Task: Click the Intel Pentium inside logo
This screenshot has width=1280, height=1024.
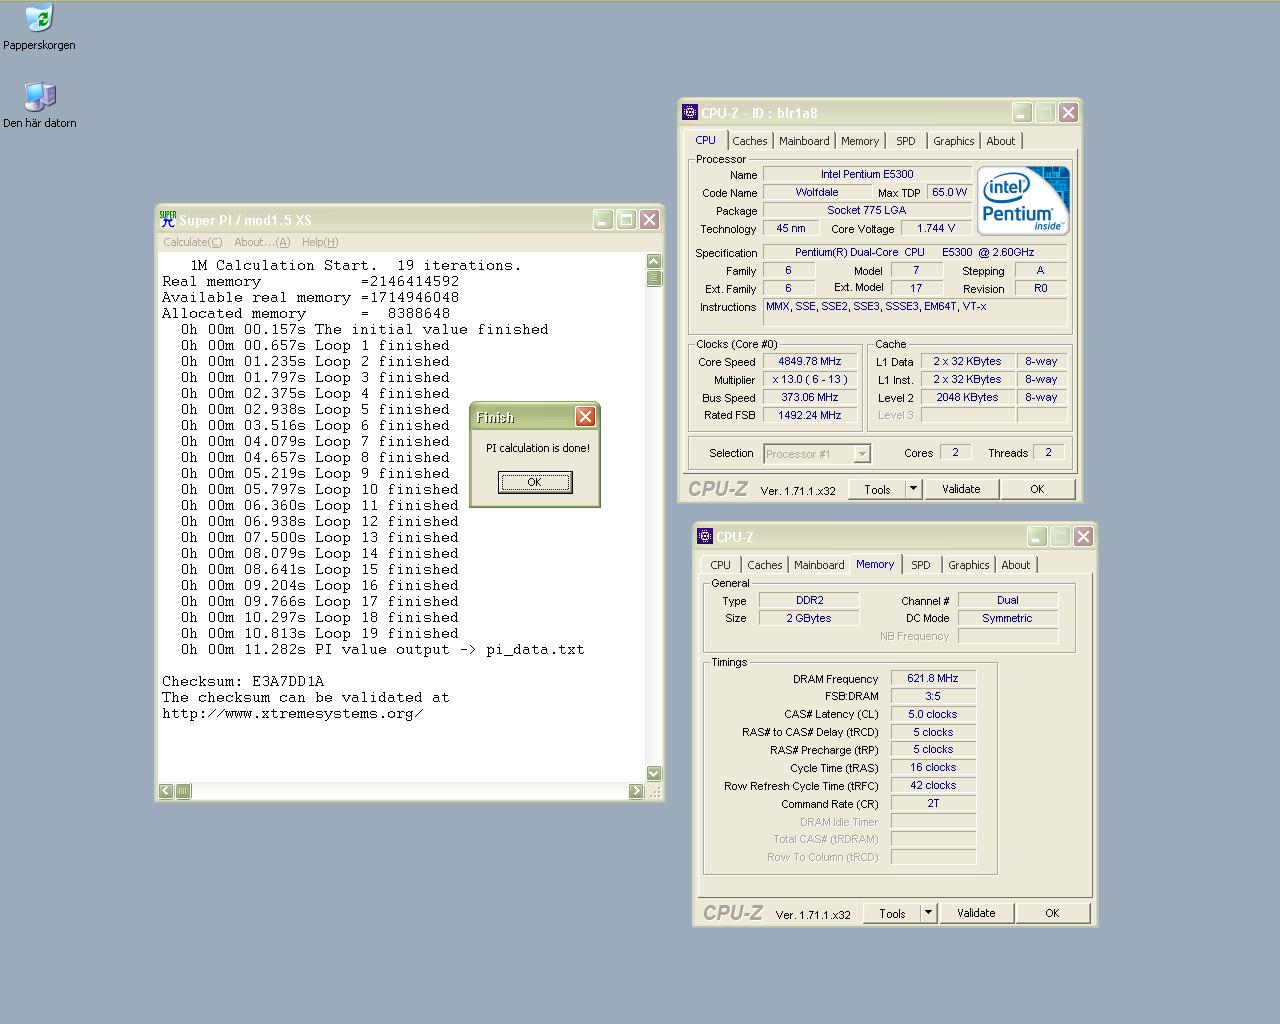Action: coord(1024,201)
